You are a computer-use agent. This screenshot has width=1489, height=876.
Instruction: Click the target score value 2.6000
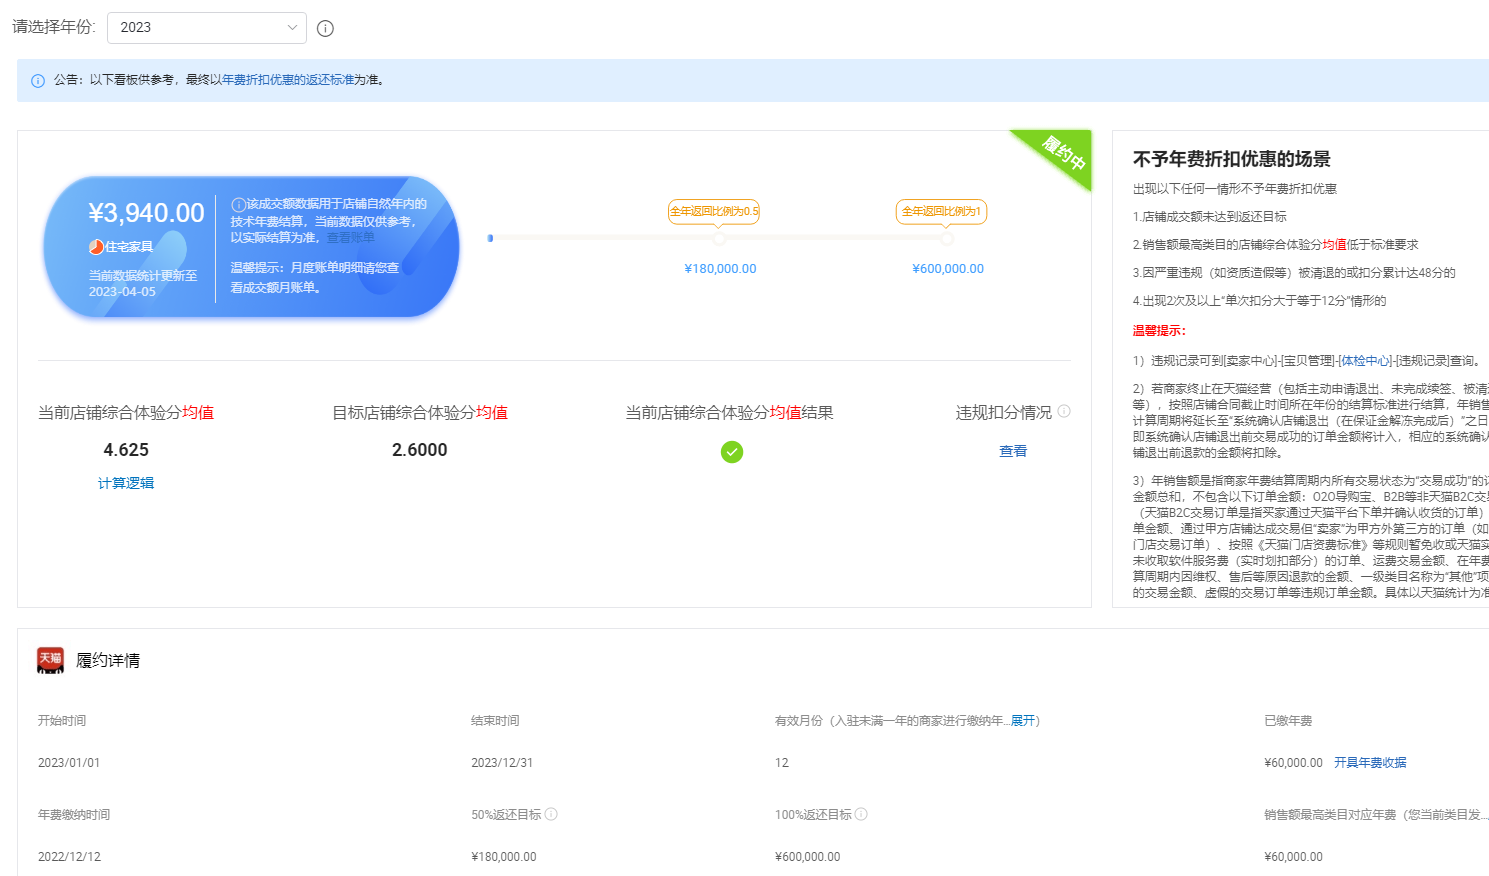tap(420, 450)
